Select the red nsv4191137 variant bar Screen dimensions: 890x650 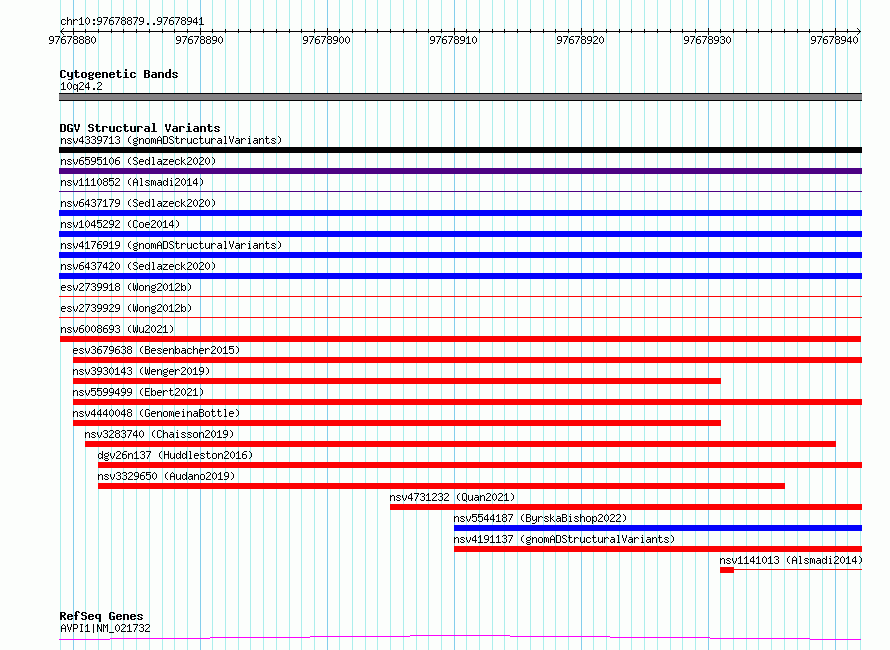point(658,549)
